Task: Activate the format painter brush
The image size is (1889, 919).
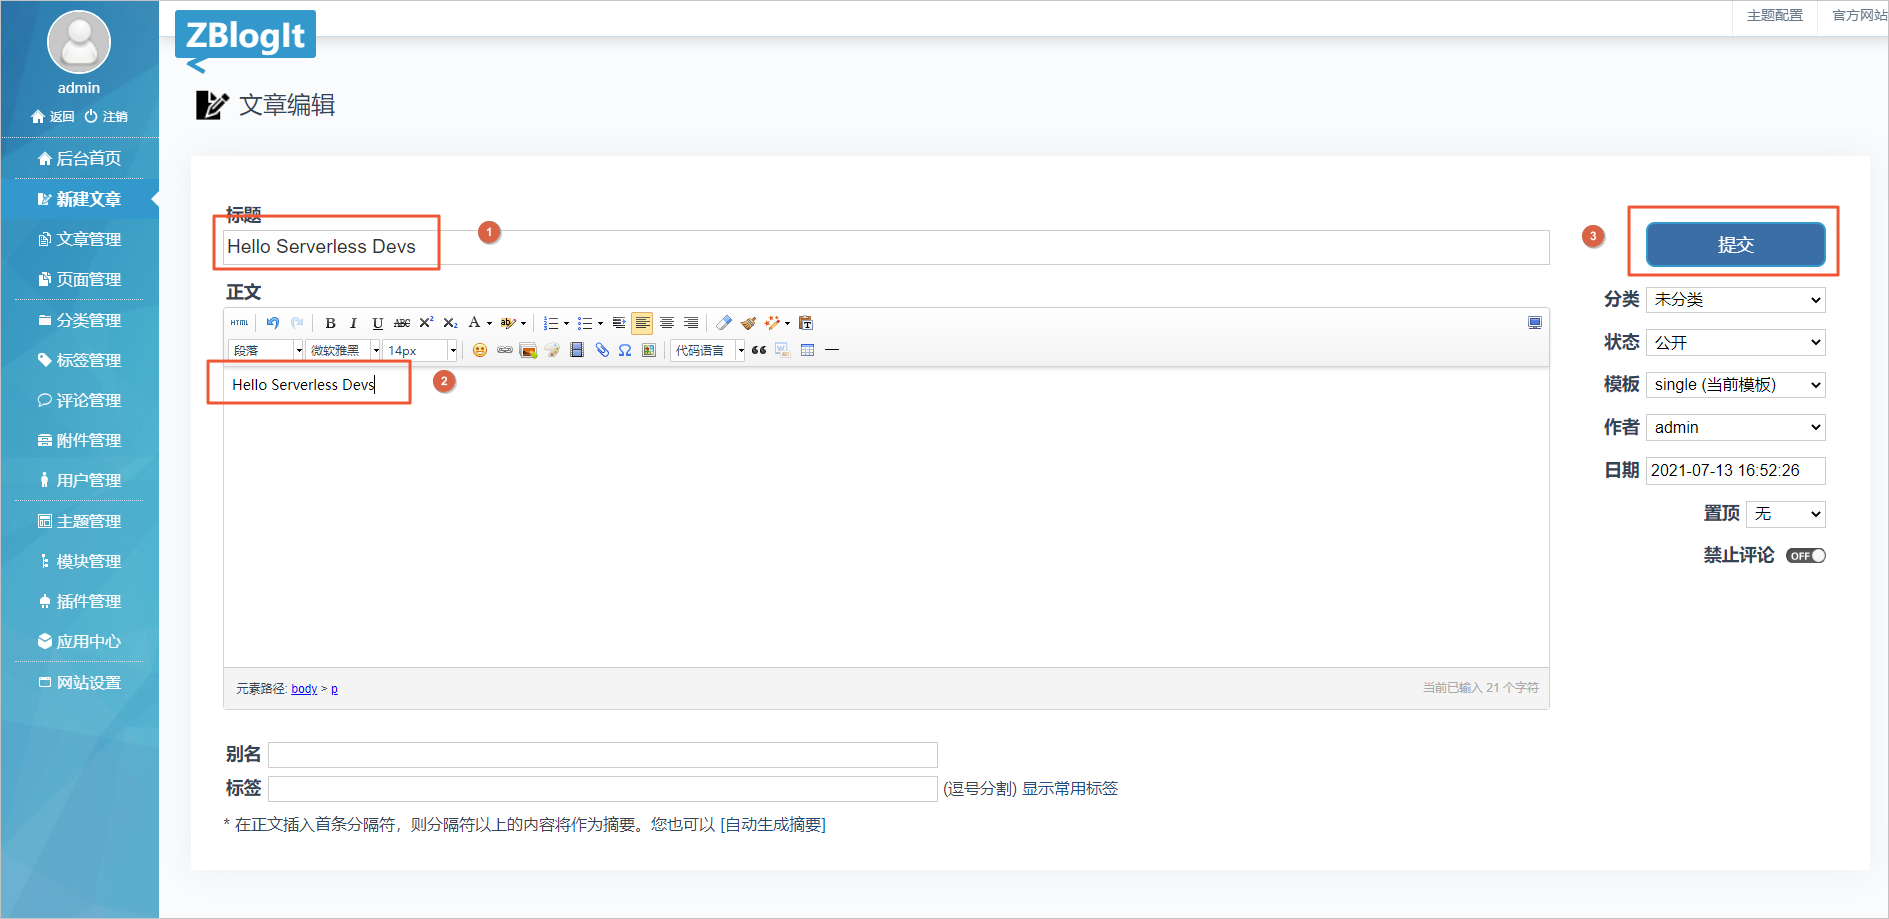Action: pos(748,323)
